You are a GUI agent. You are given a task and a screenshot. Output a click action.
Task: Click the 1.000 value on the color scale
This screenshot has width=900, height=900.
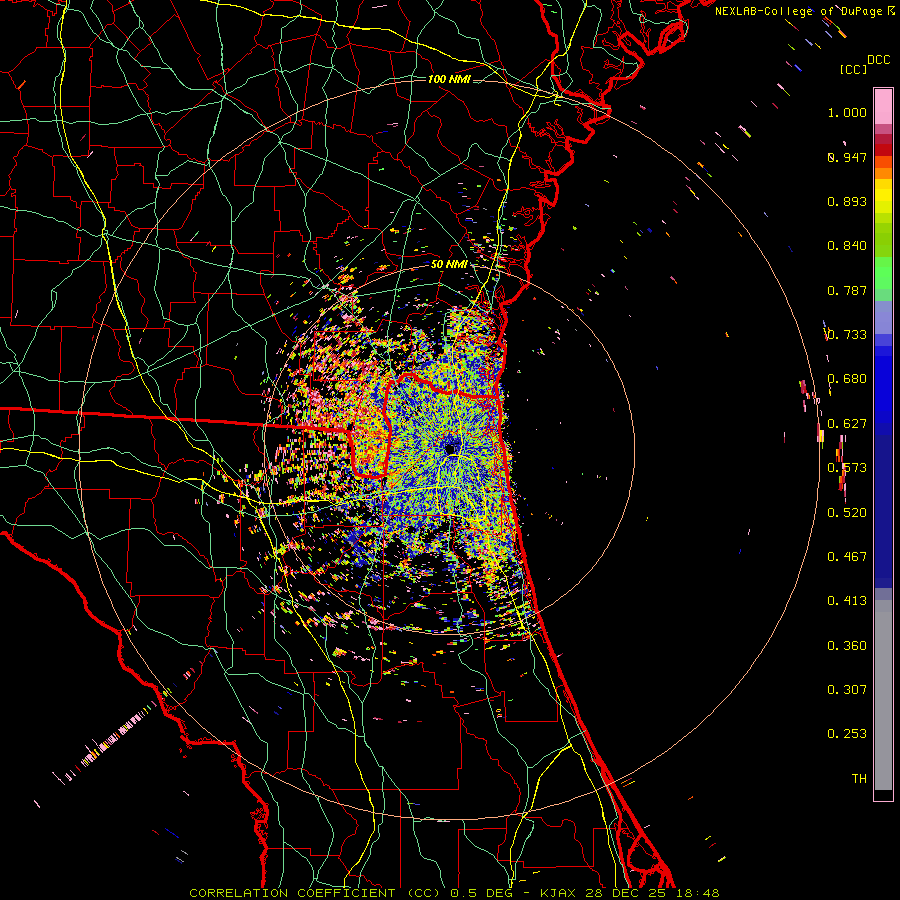click(847, 113)
